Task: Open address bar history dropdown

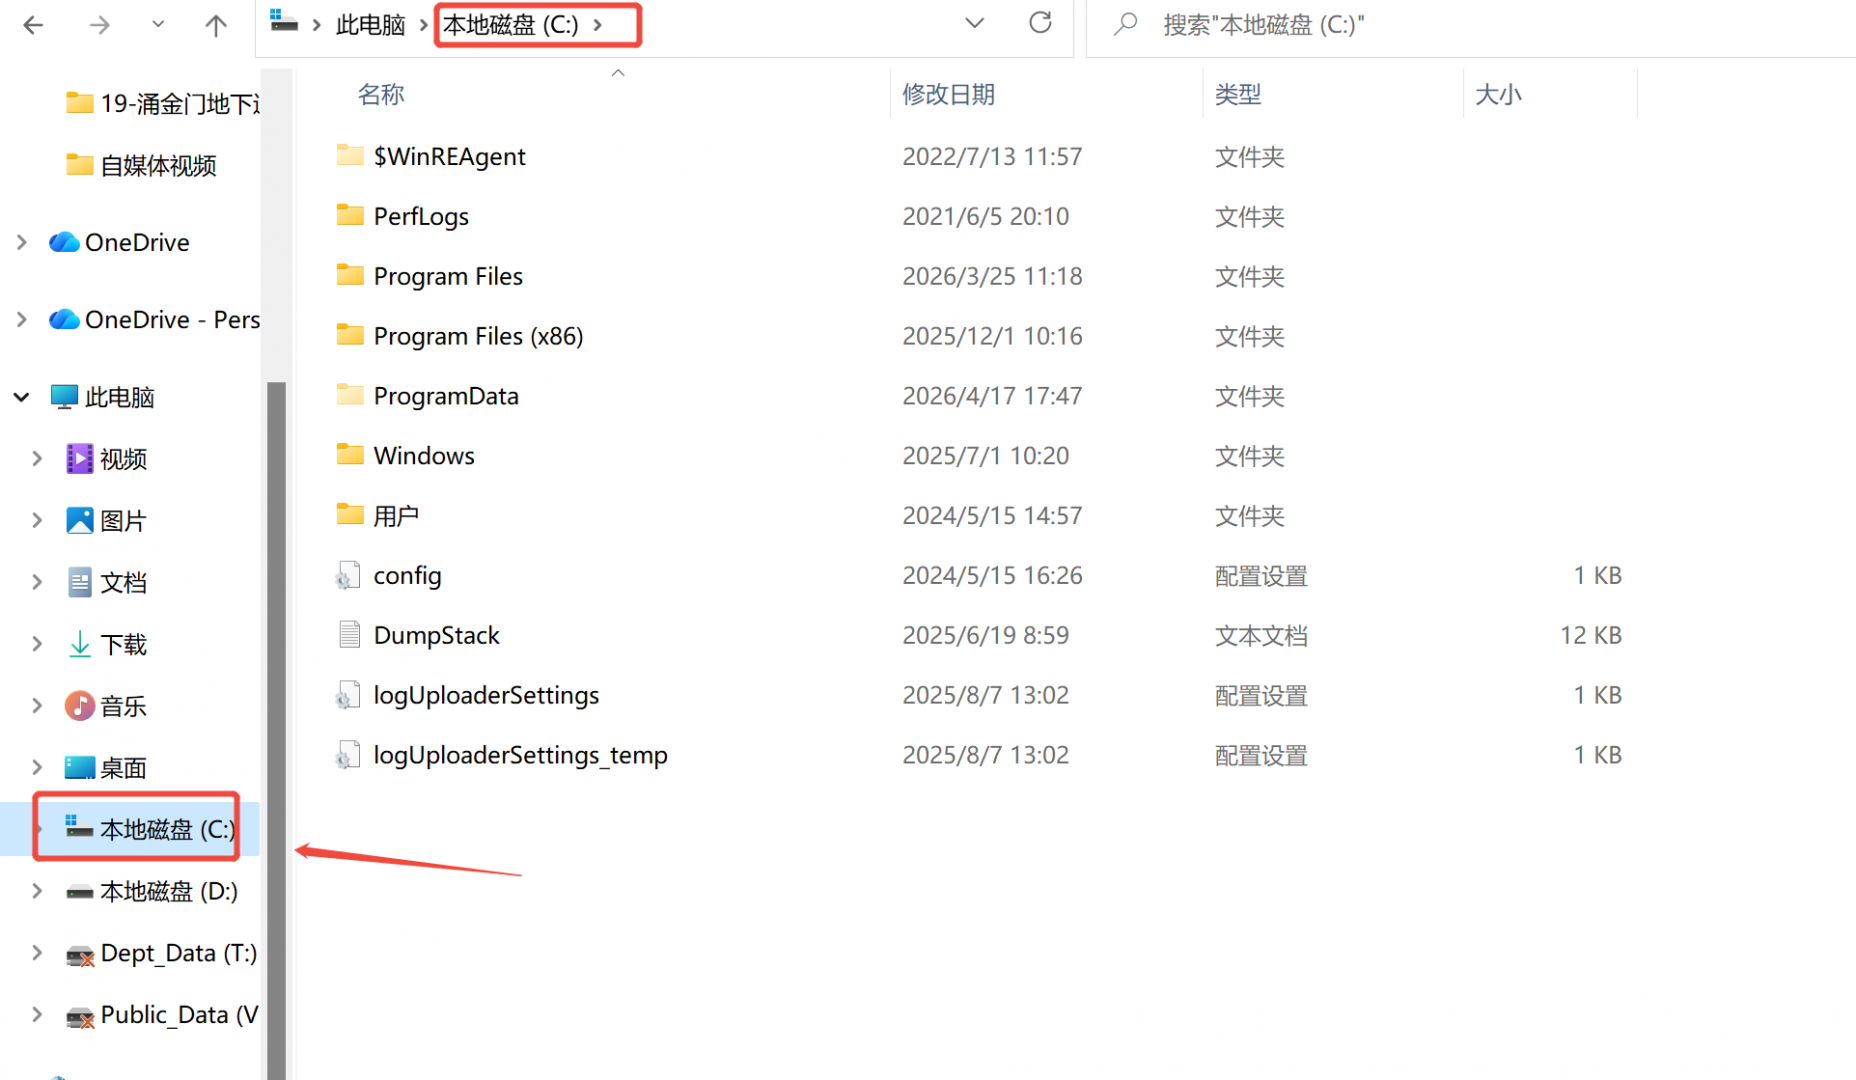Action: (974, 23)
